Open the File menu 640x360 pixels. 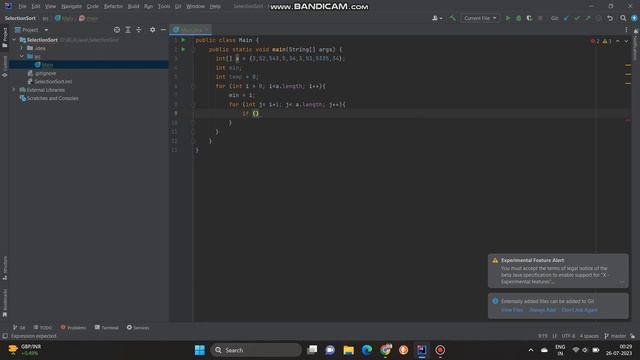(22, 7)
